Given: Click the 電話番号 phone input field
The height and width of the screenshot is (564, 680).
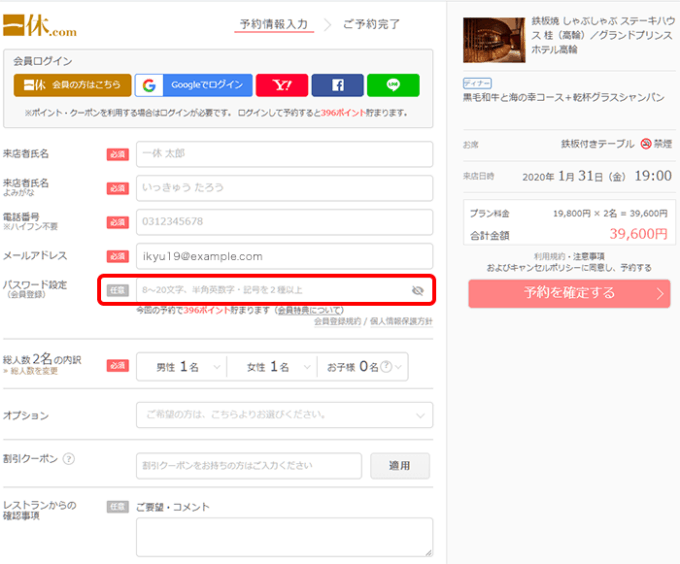Looking at the screenshot, I should [284, 222].
